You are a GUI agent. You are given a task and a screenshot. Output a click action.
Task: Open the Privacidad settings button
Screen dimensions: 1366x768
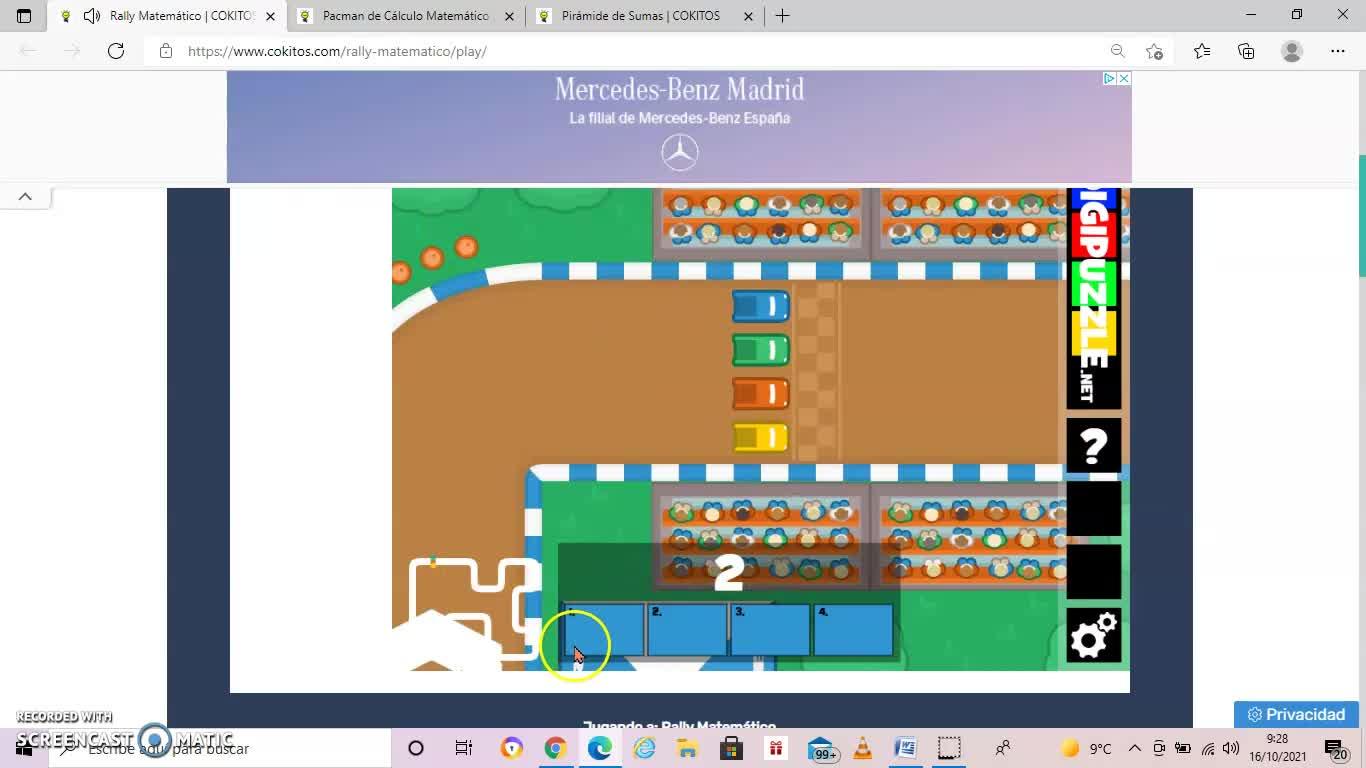[1296, 714]
